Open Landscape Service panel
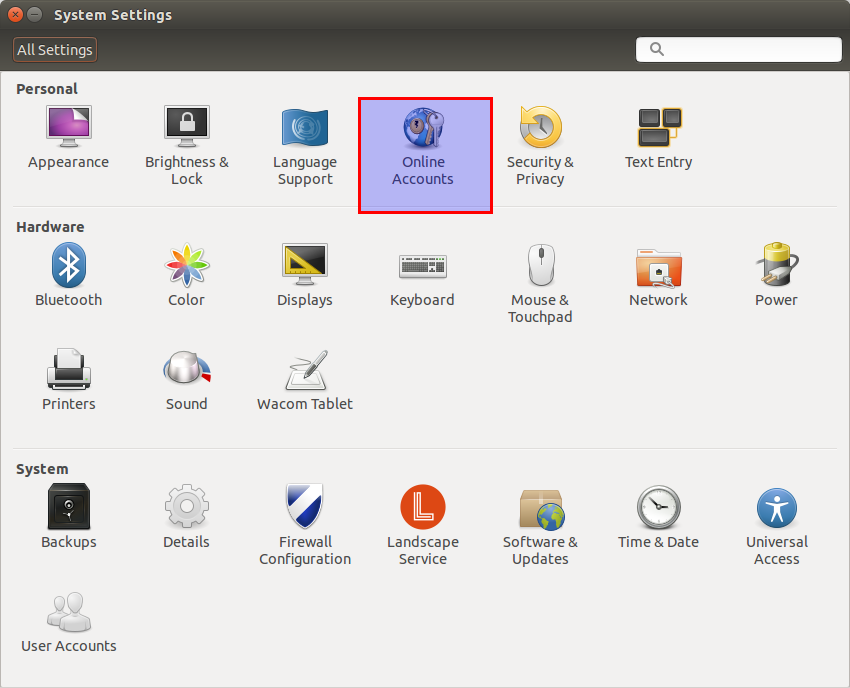 [x=422, y=525]
